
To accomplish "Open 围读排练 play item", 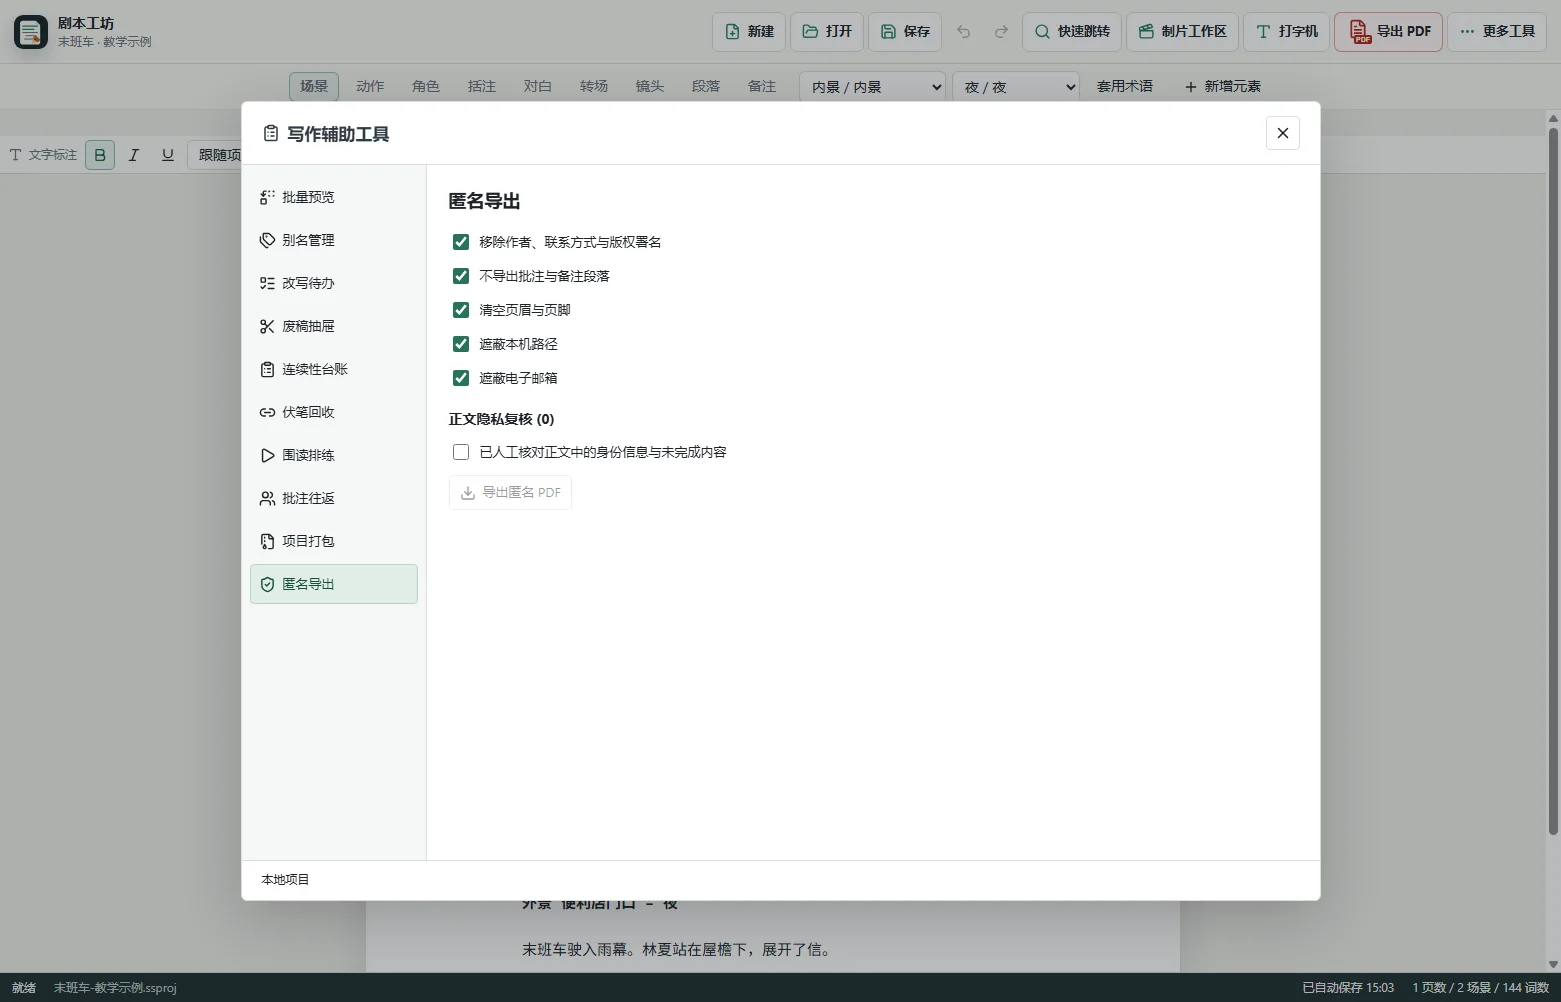I will (333, 455).
